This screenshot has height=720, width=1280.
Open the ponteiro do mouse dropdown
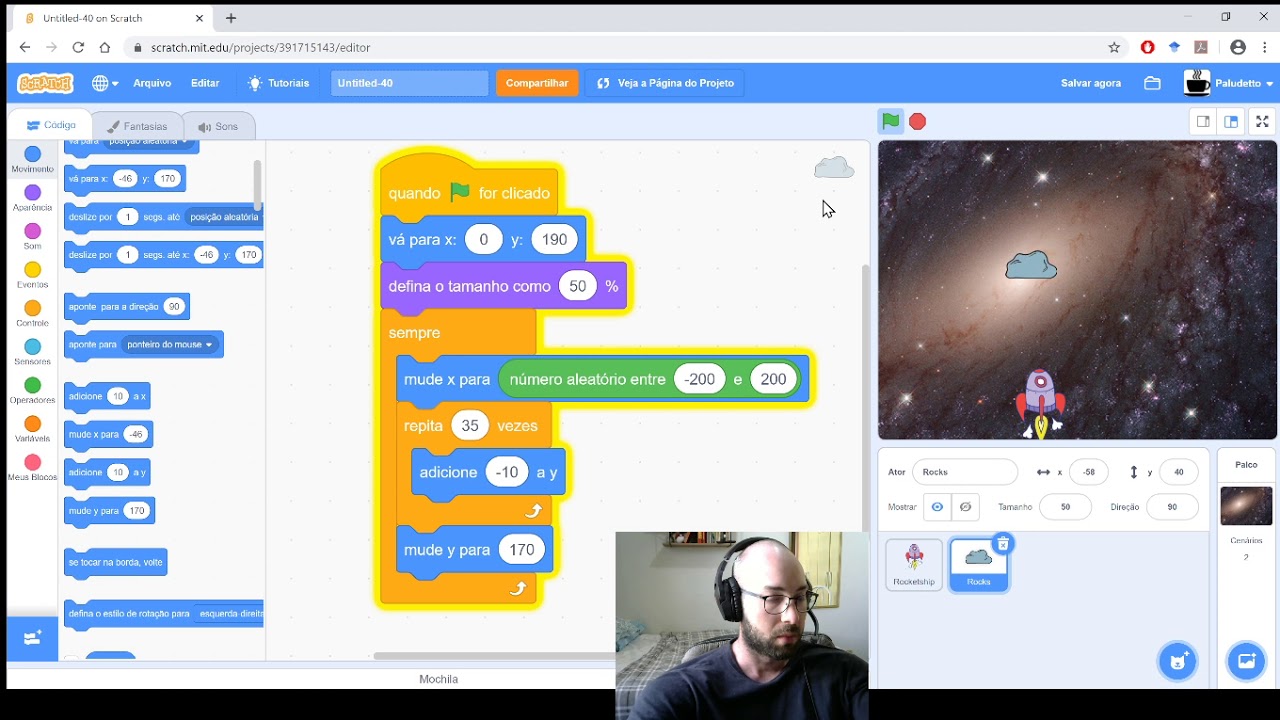(169, 344)
